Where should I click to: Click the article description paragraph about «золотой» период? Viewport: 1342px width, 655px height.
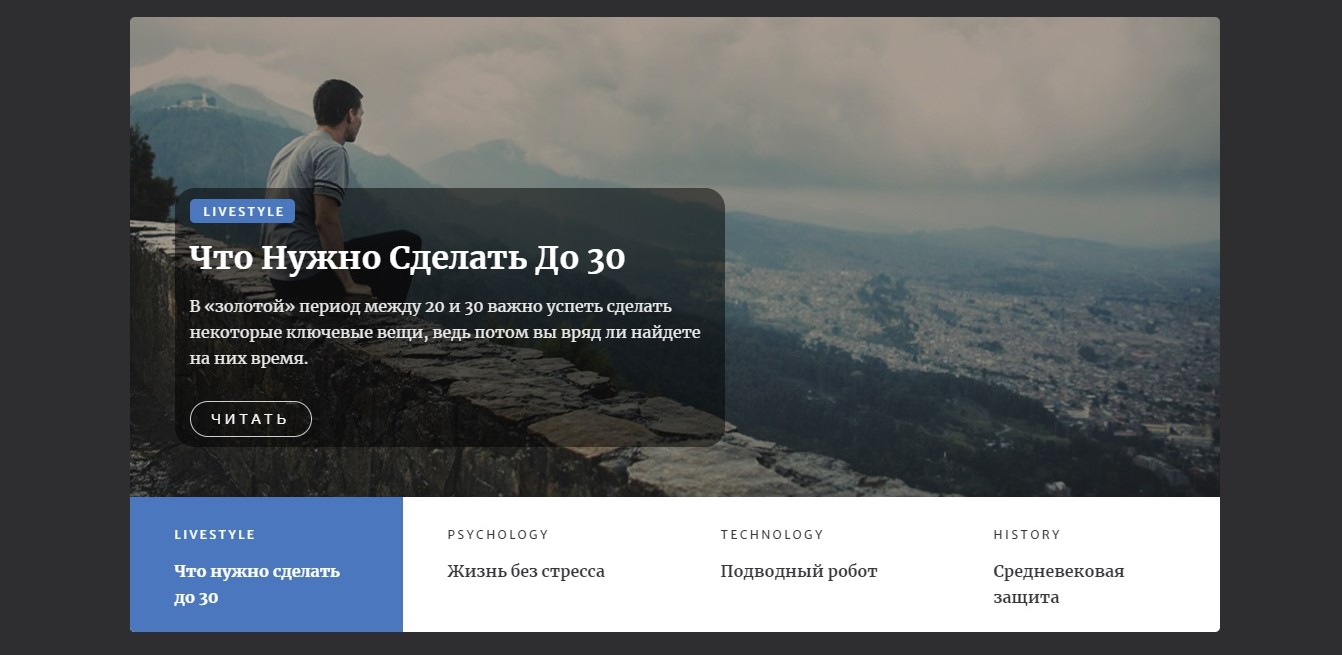pos(445,332)
